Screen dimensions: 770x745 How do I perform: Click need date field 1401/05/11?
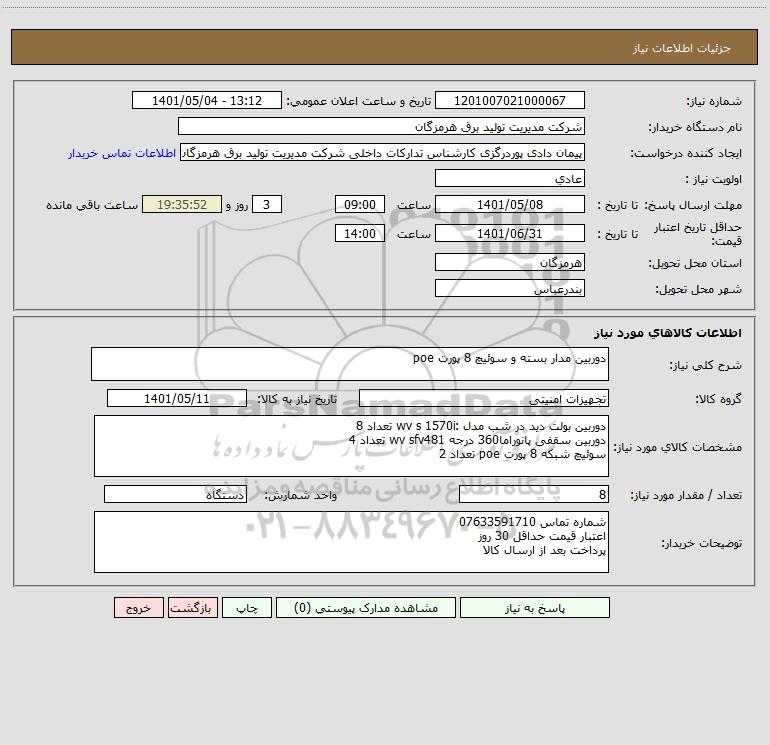pos(177,399)
